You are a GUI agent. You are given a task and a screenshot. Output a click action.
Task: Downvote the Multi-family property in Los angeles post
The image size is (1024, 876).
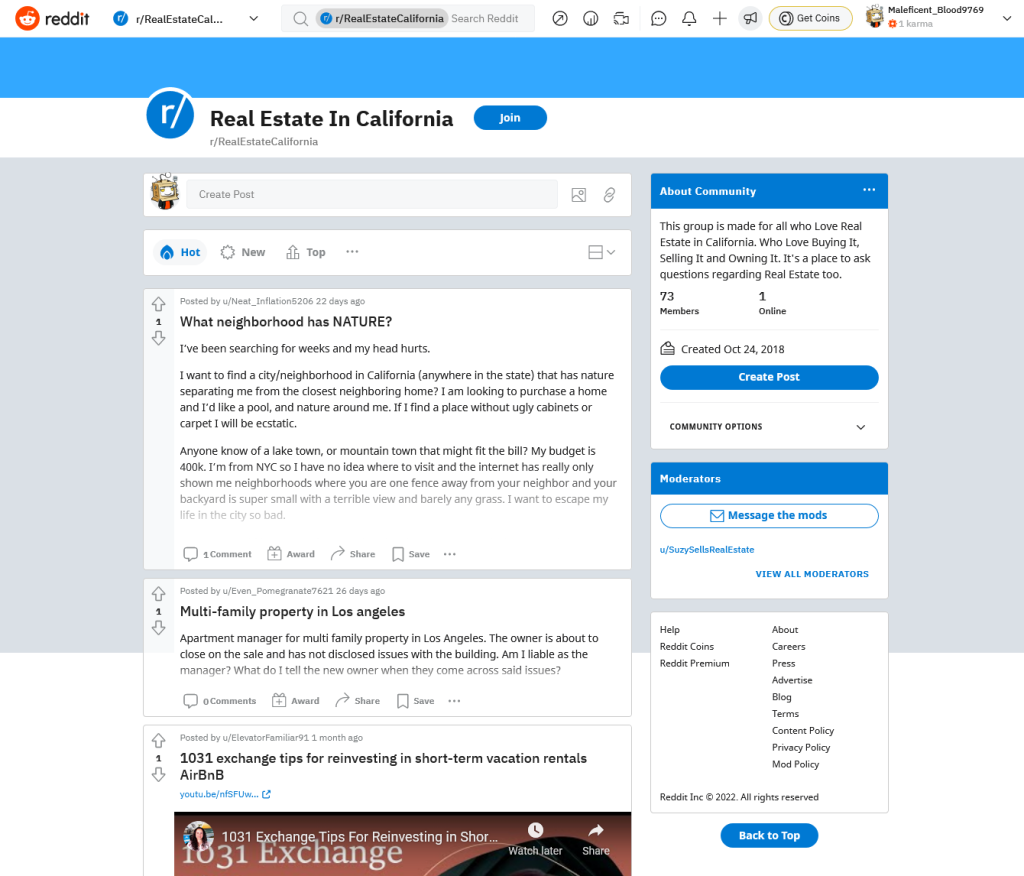pyautogui.click(x=159, y=628)
